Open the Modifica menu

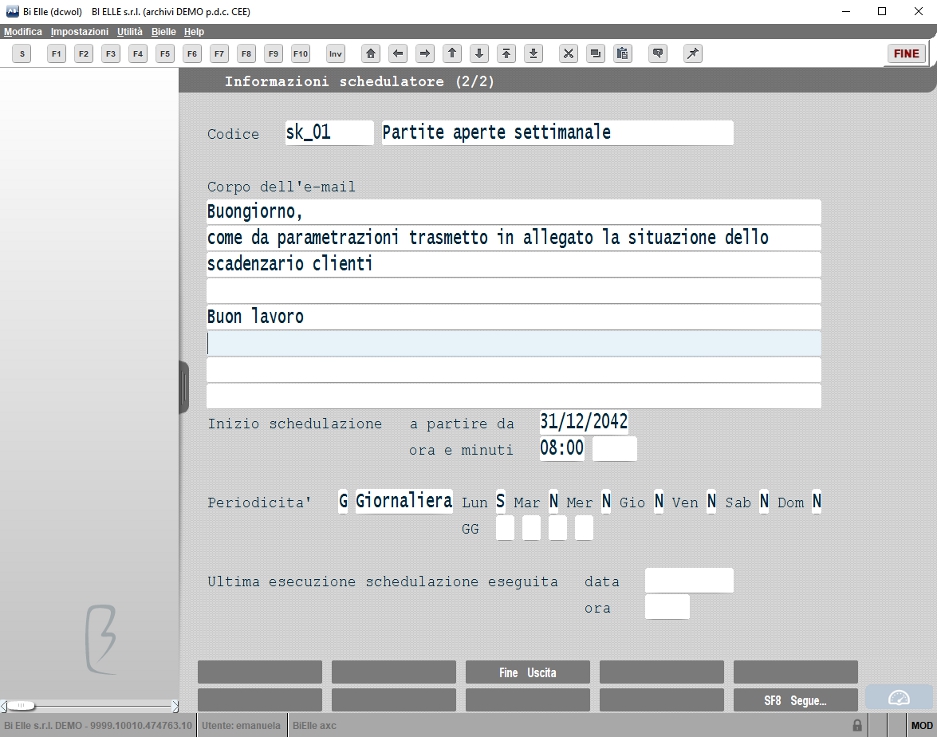[x=23, y=32]
